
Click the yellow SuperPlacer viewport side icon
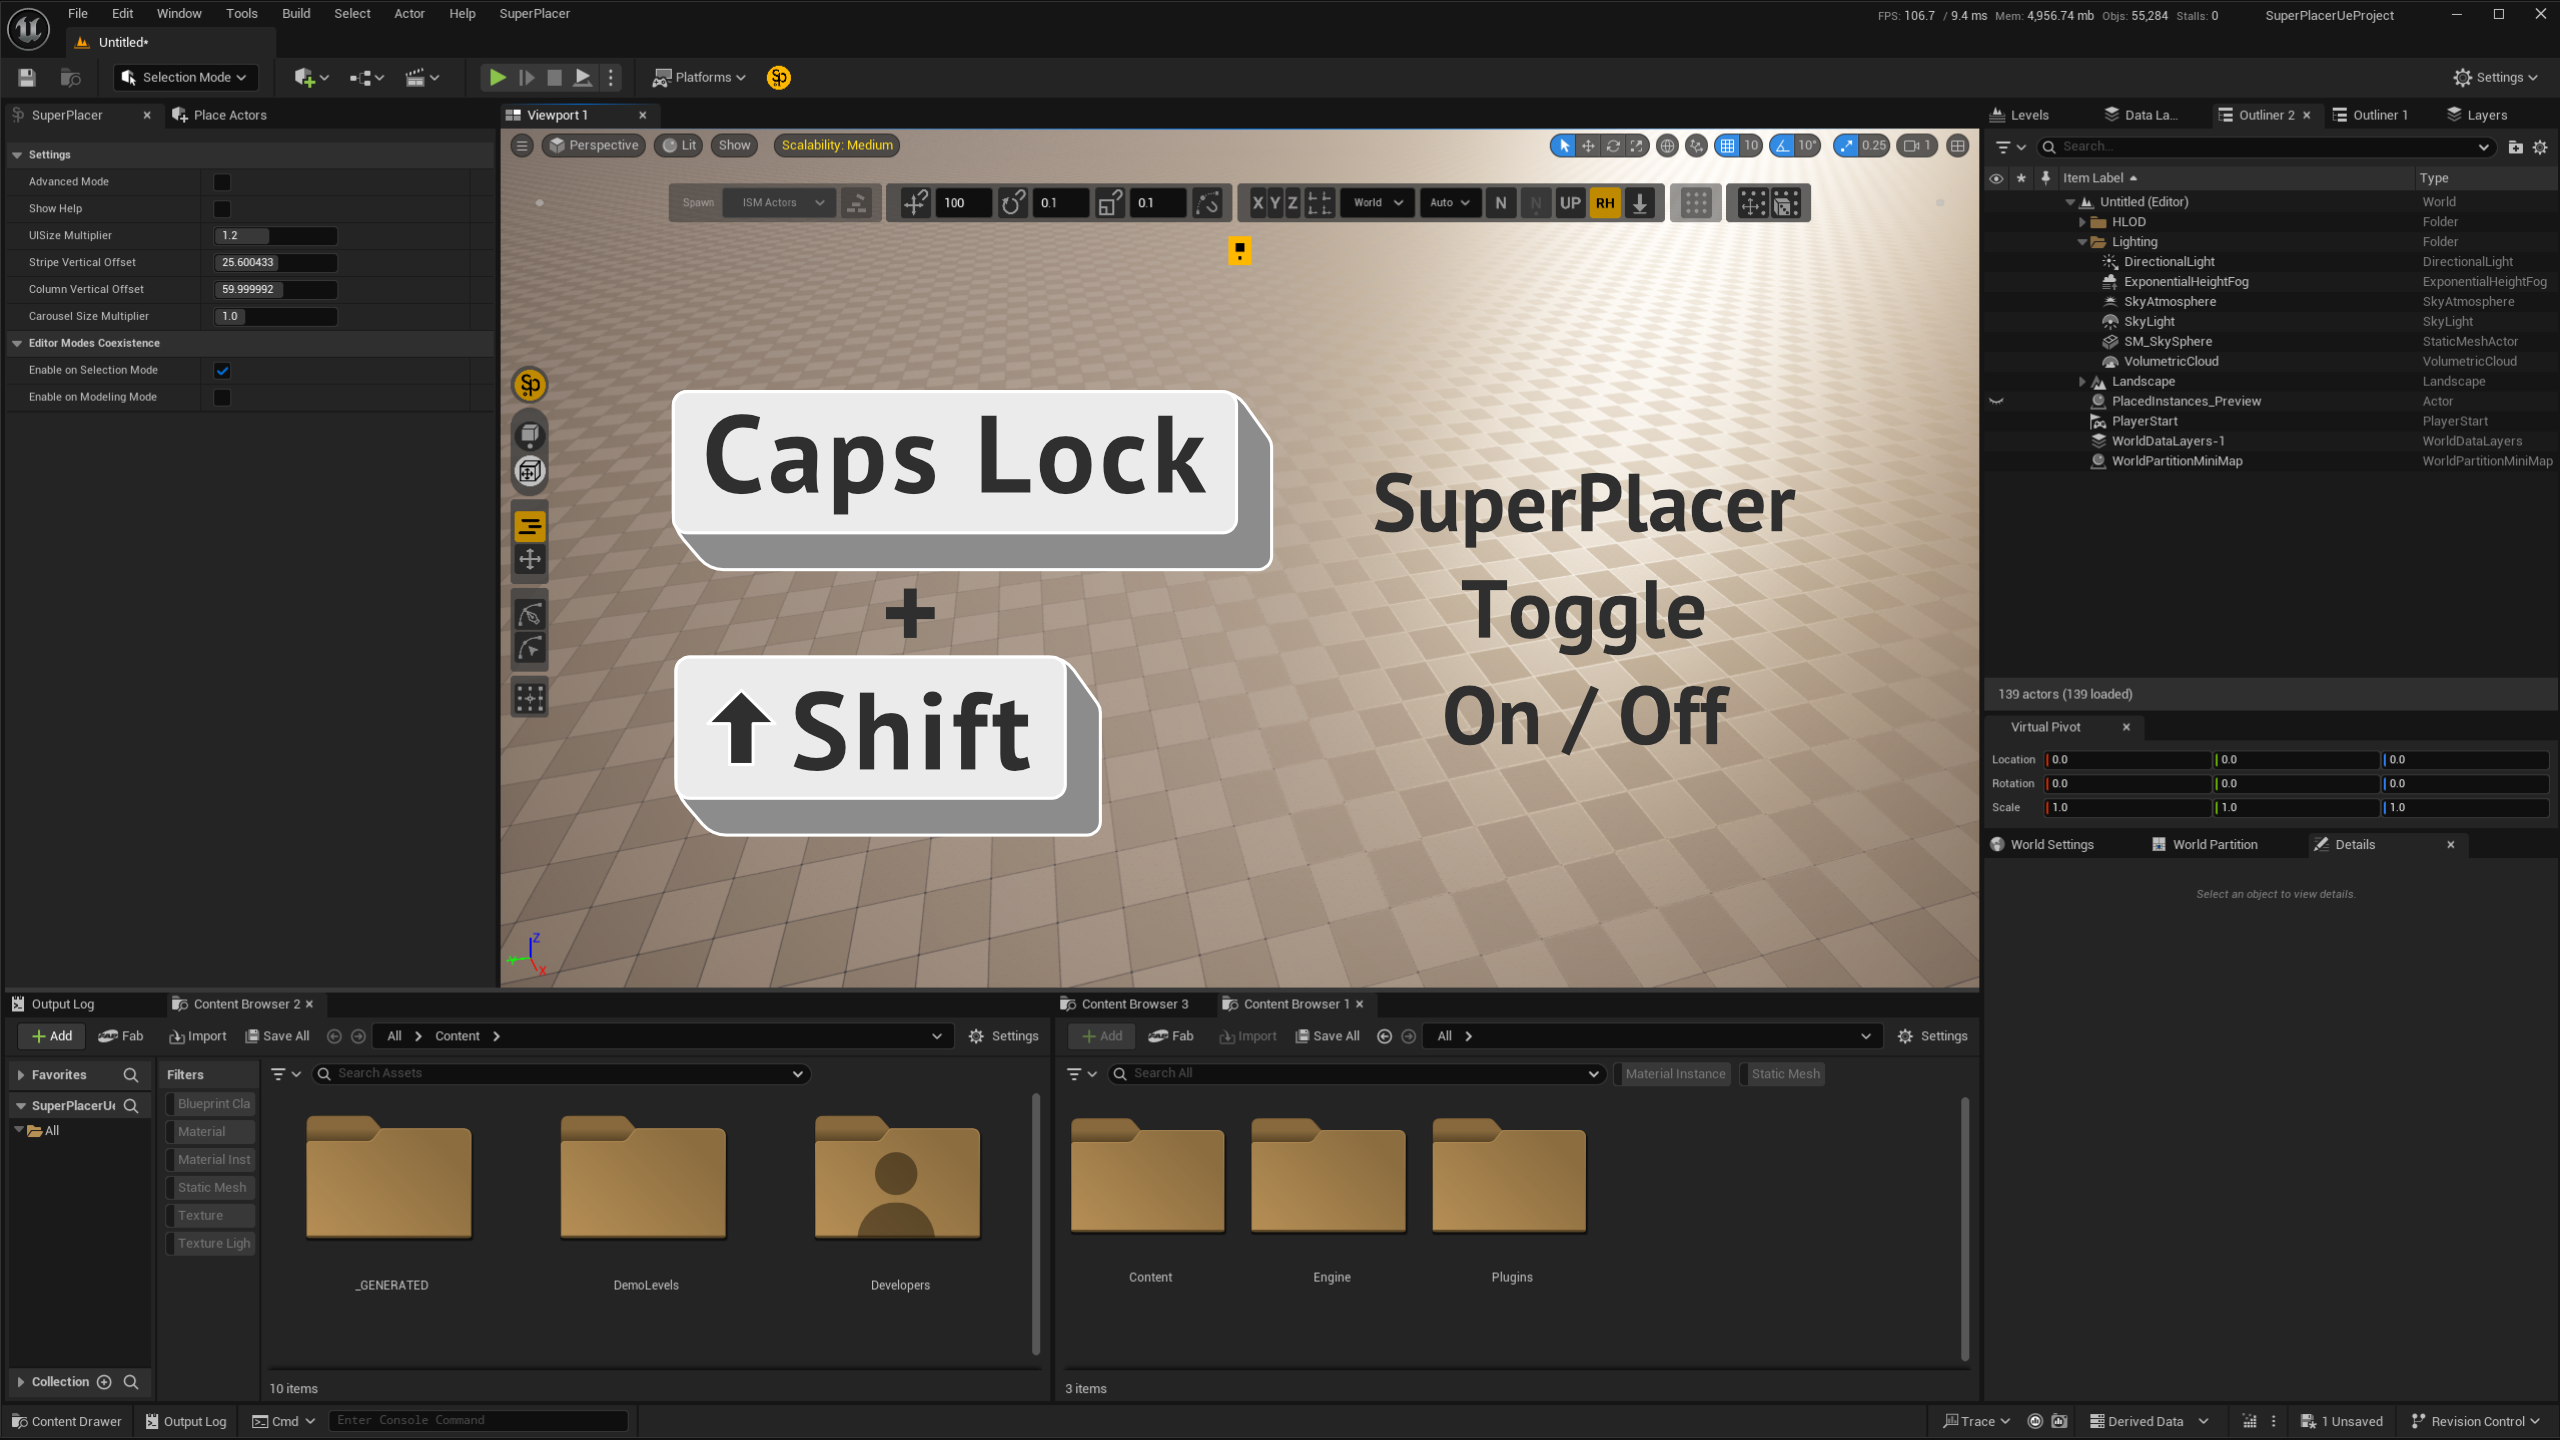click(x=530, y=385)
